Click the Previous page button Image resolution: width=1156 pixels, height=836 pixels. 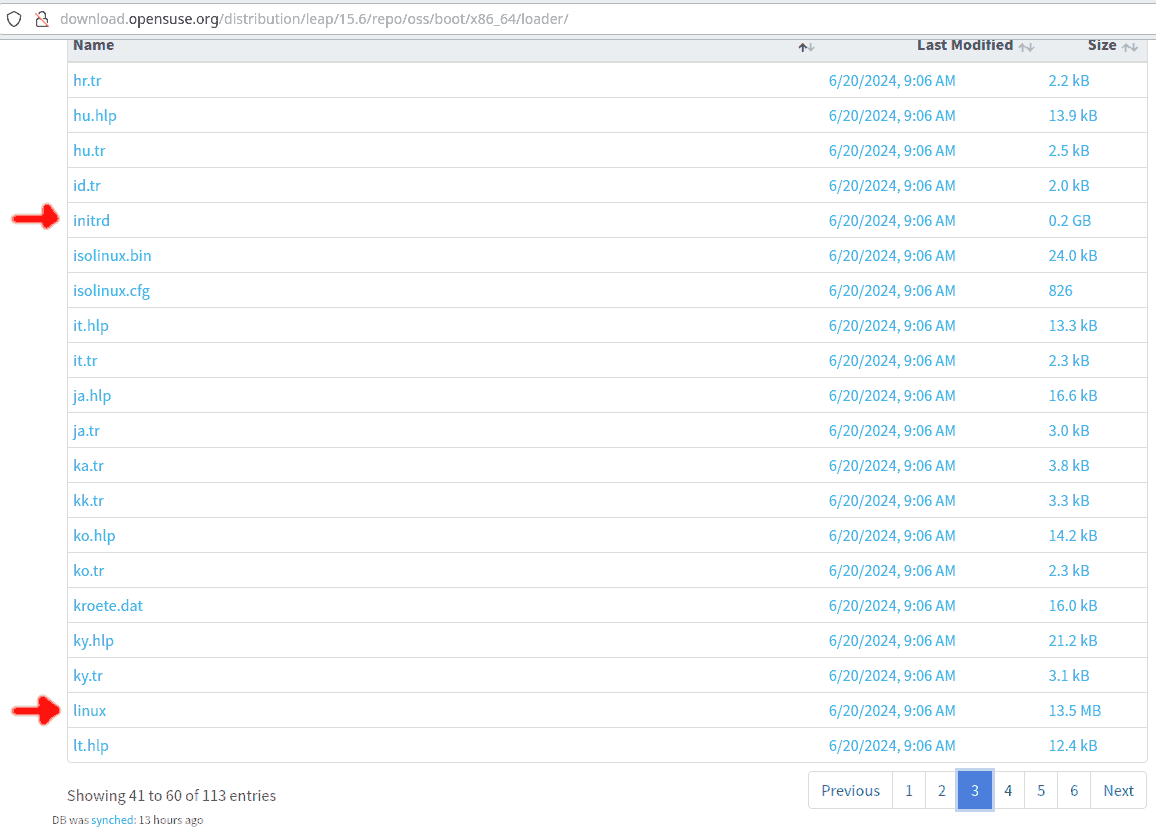[x=850, y=790]
